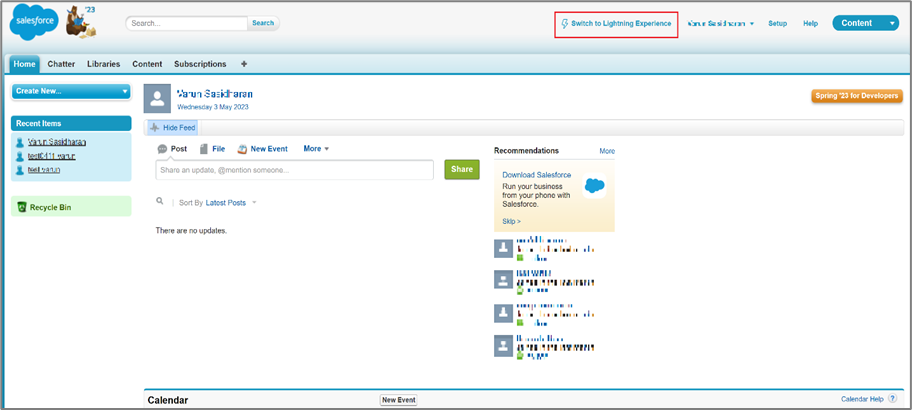The width and height of the screenshot is (912, 410).
Task: Click Spring '23 for Developers button
Action: (x=857, y=96)
